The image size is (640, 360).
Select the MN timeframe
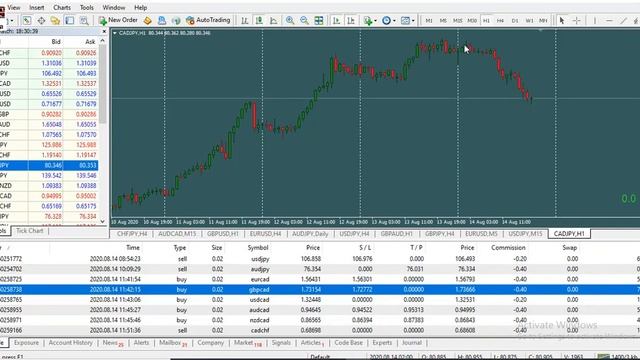click(x=543, y=20)
